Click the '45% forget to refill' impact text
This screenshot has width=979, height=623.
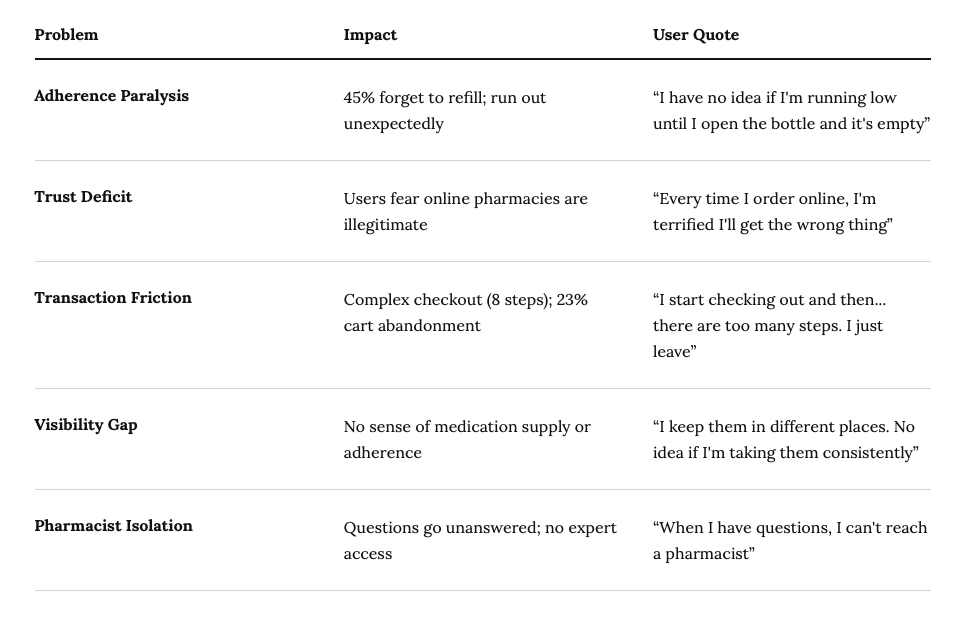click(x=445, y=110)
